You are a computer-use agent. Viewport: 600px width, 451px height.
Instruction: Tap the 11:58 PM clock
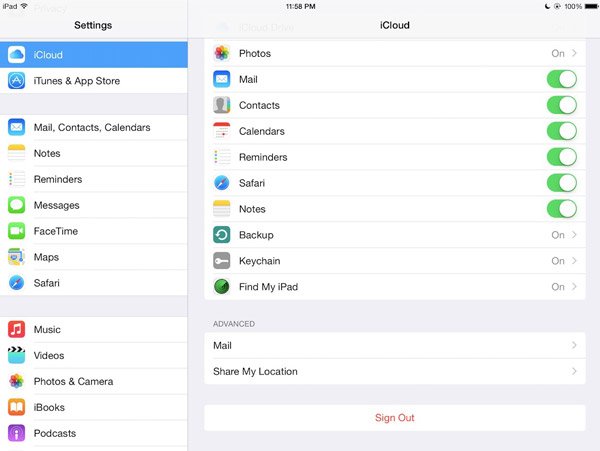click(301, 6)
